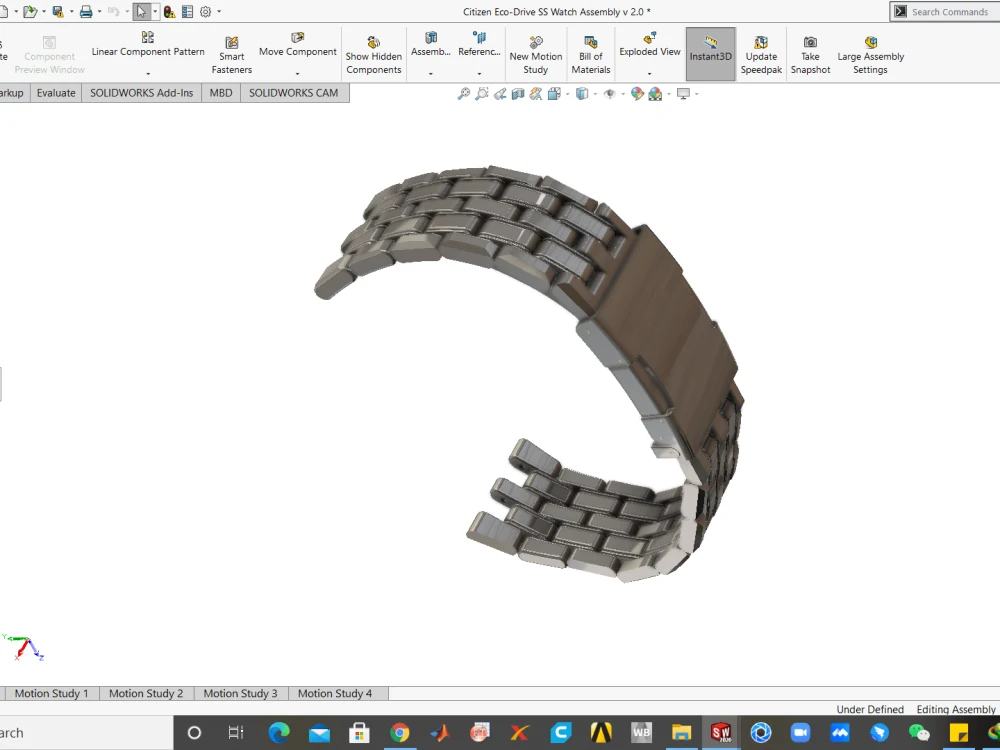This screenshot has width=1000, height=750.
Task: Toggle Hide/Show Items eye icon
Action: coord(610,94)
